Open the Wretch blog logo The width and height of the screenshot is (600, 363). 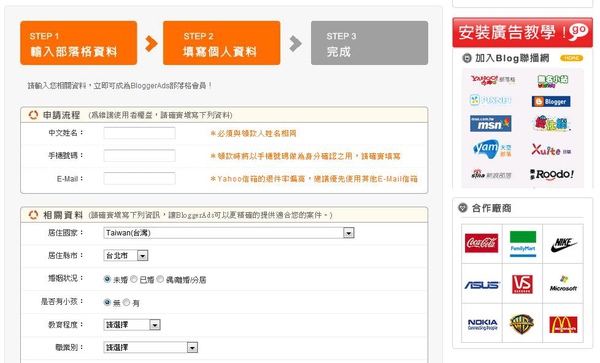(x=553, y=81)
